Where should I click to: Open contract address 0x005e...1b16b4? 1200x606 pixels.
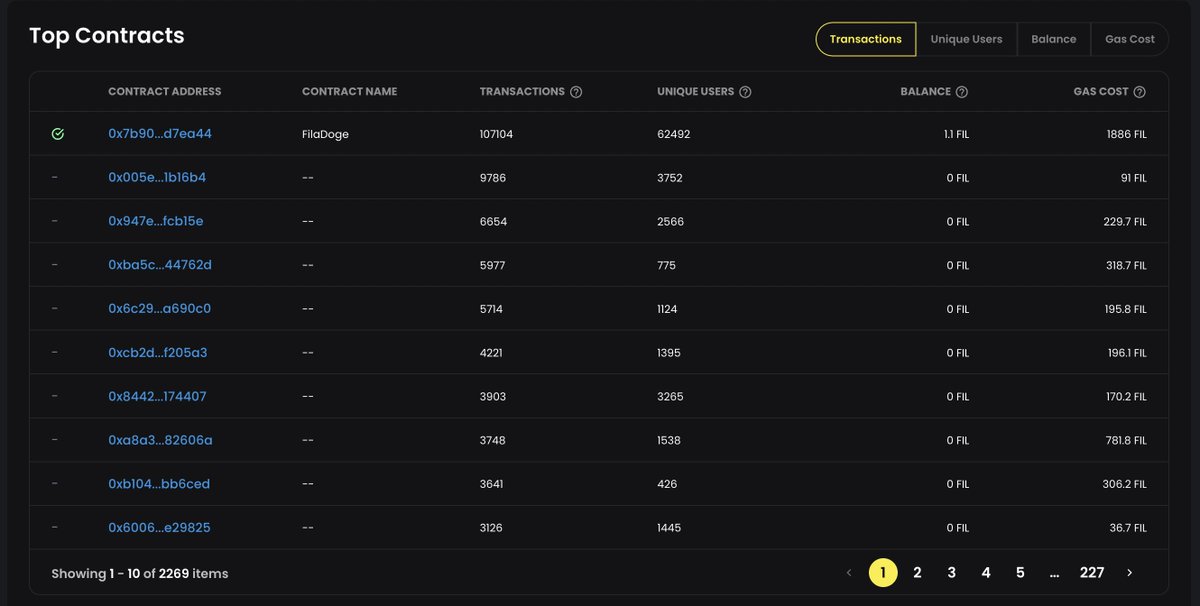click(157, 177)
